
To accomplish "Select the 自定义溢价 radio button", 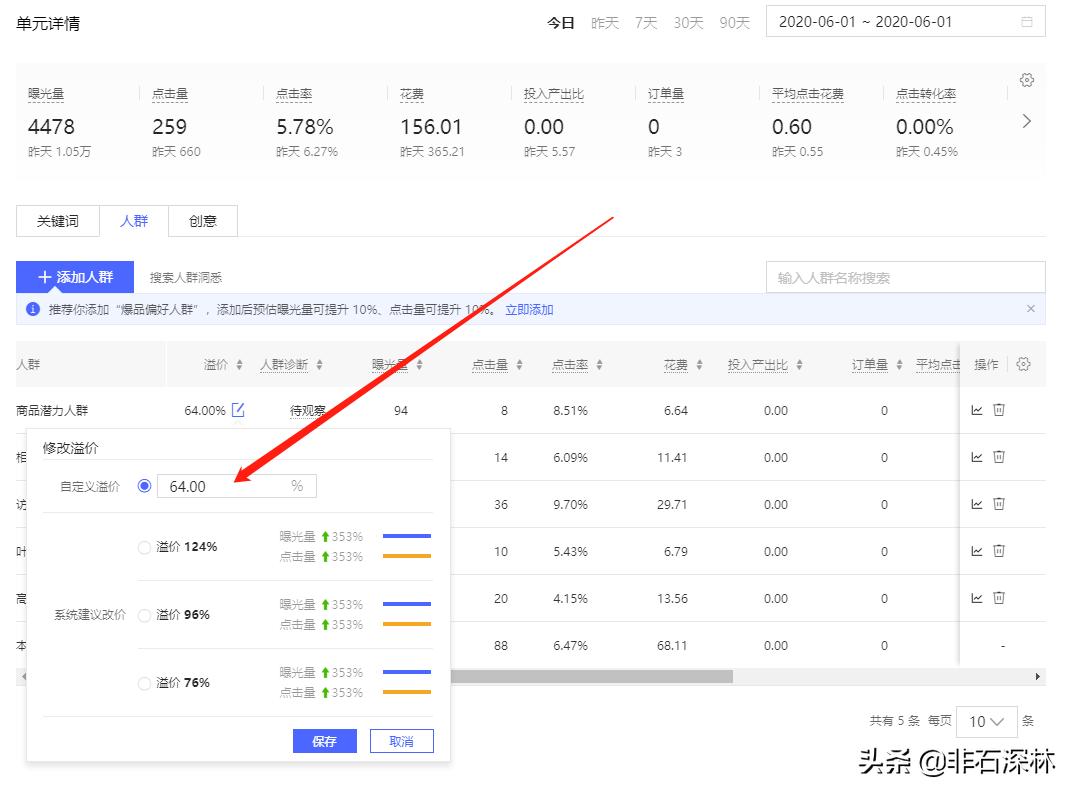I will tap(145, 486).
